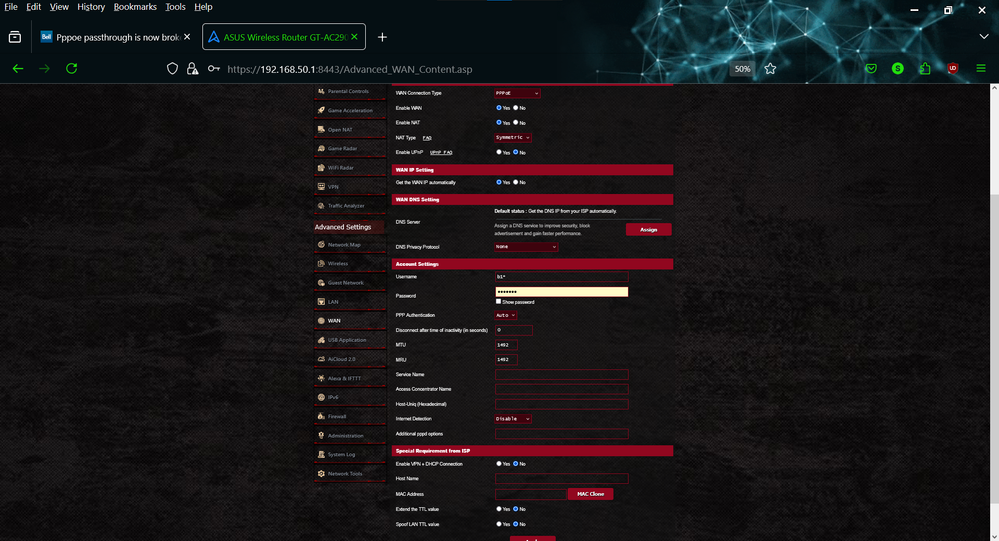Viewport: 999px width, 541px height.
Task: Open AiCloud 2.0 settings
Action: click(x=349, y=359)
